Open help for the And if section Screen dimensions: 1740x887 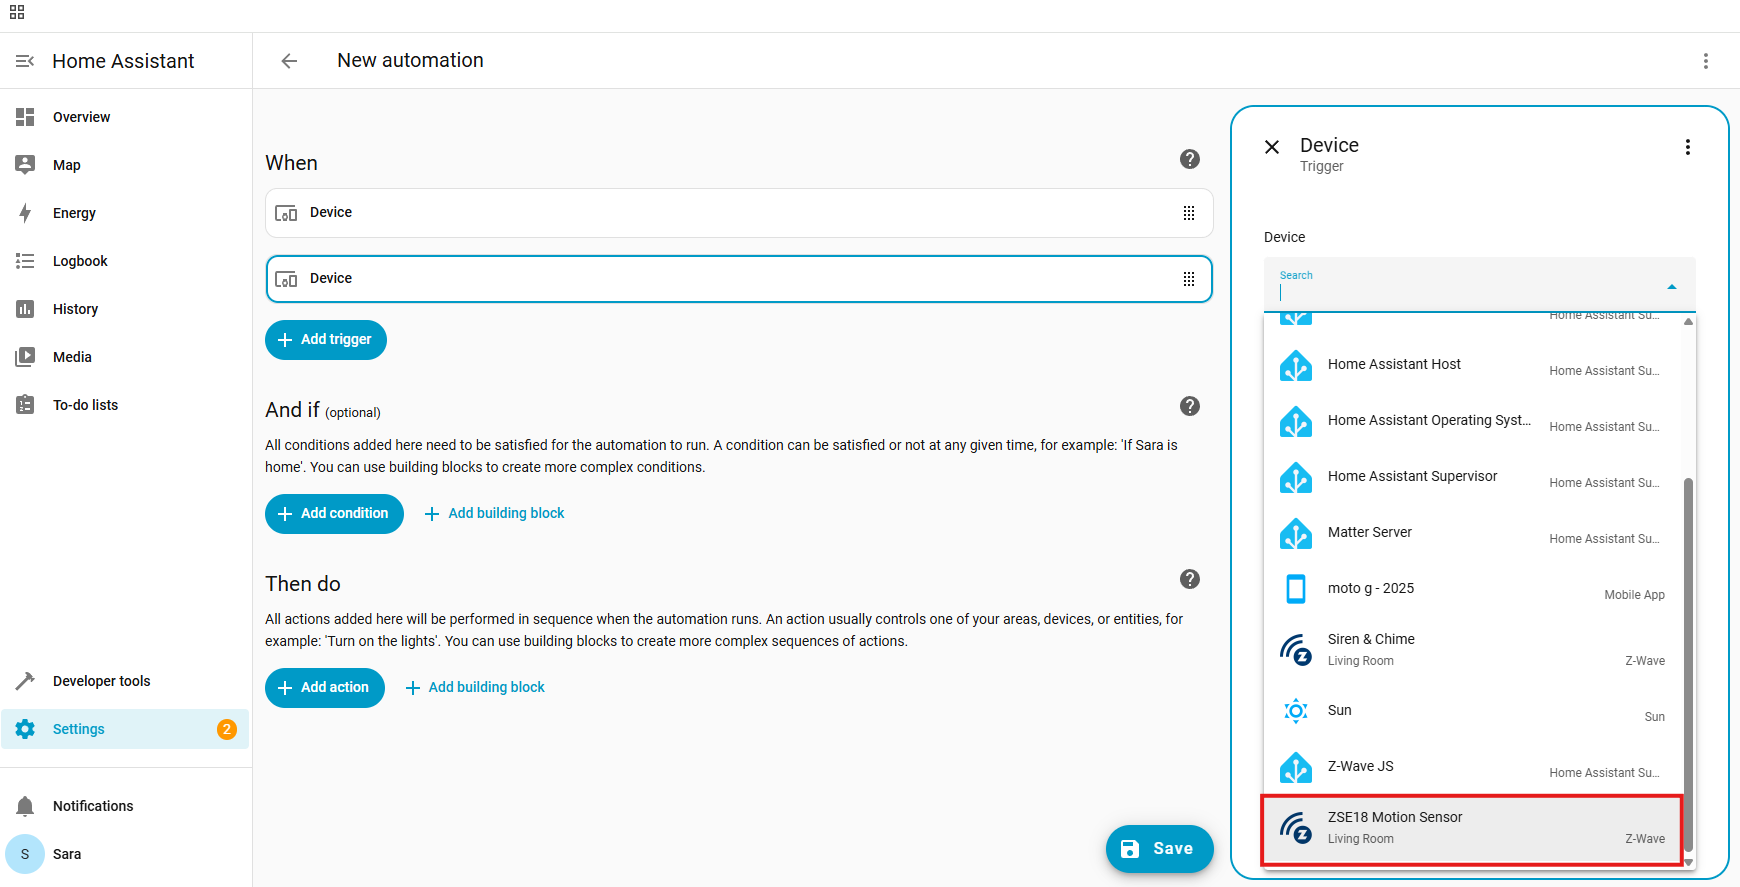1190,406
